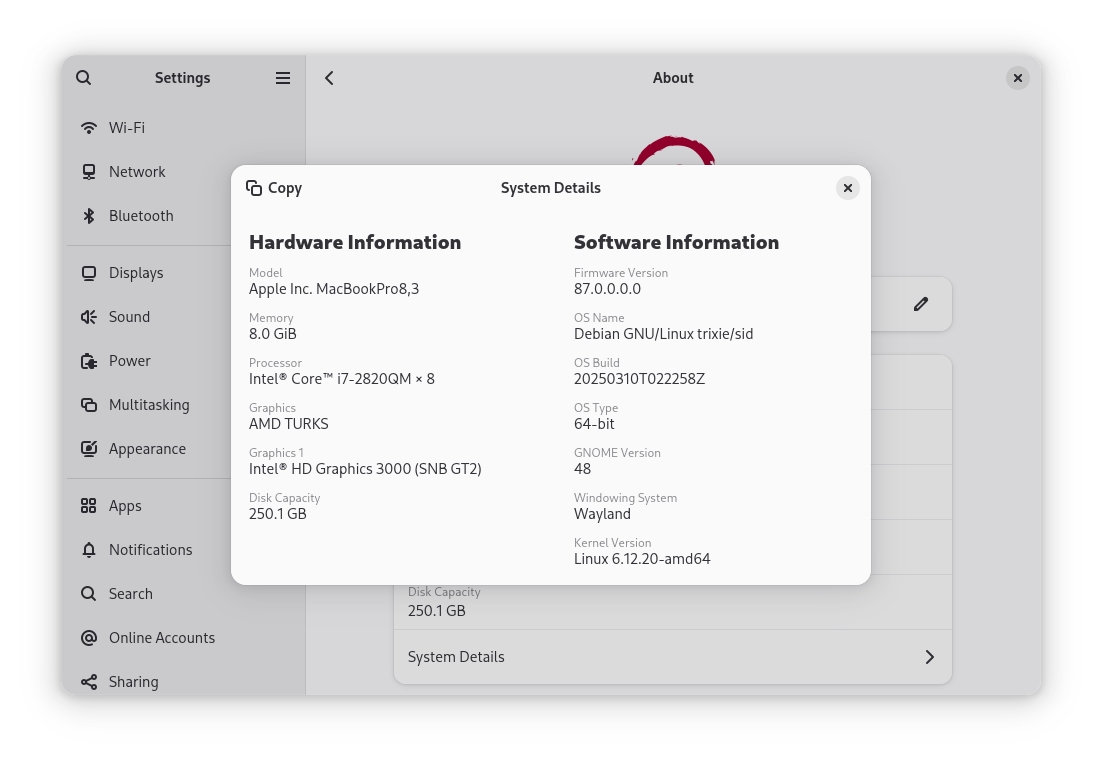Screen dimensions: 1102x762
Task: Click the Debian logo in About page
Action: [x=675, y=150]
